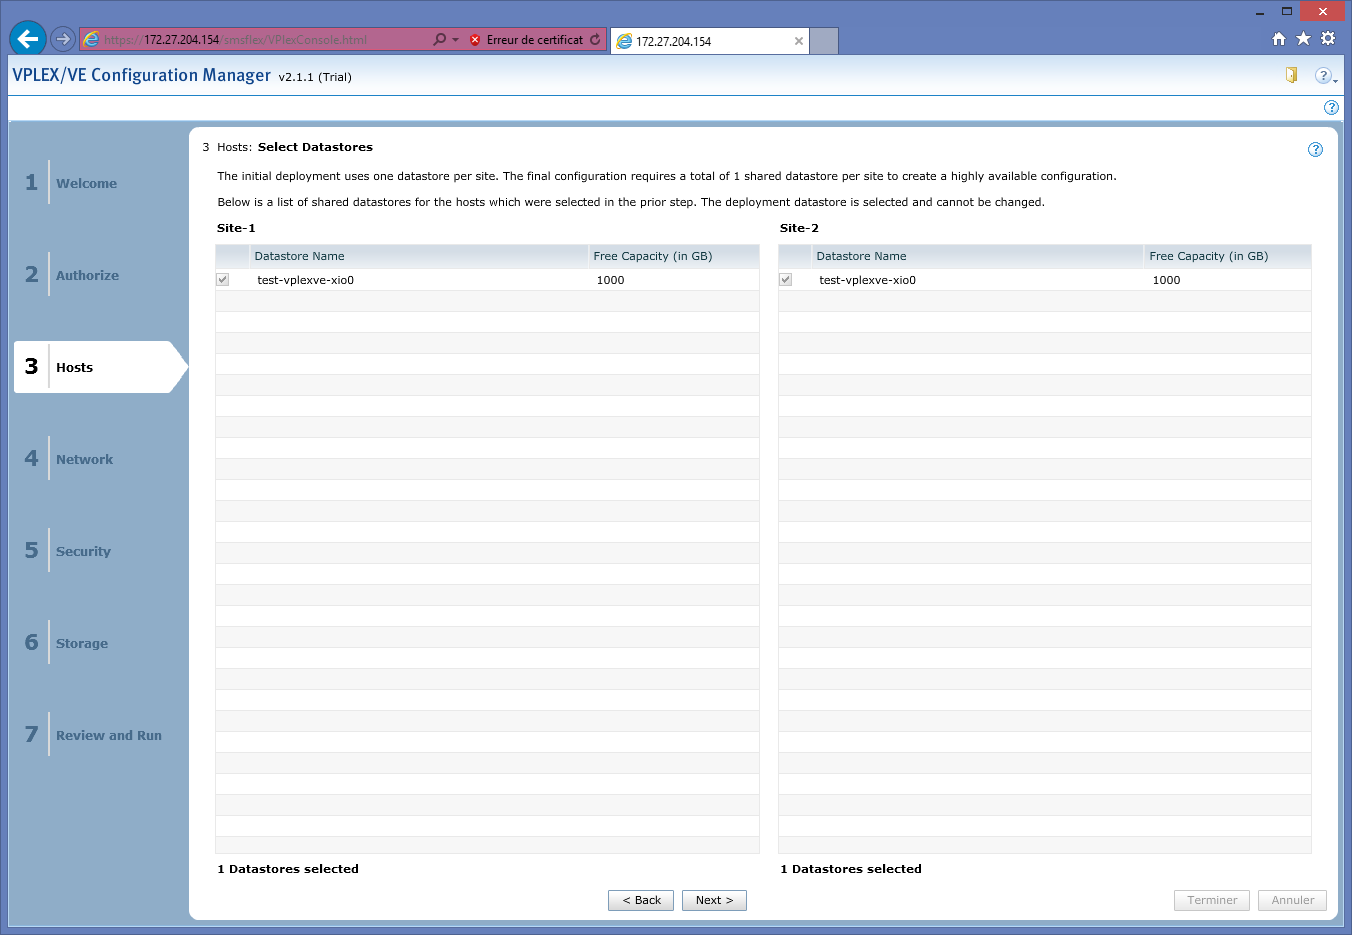Click the address bar URL field

tap(260, 40)
